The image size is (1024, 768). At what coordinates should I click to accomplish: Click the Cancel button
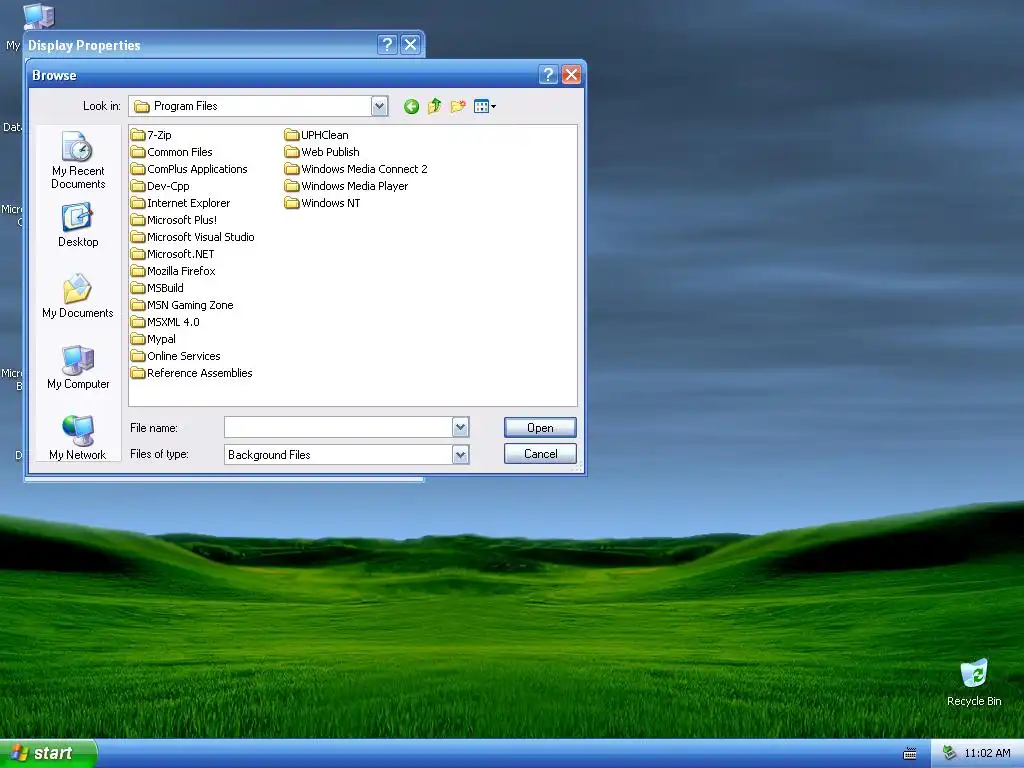[x=540, y=454]
